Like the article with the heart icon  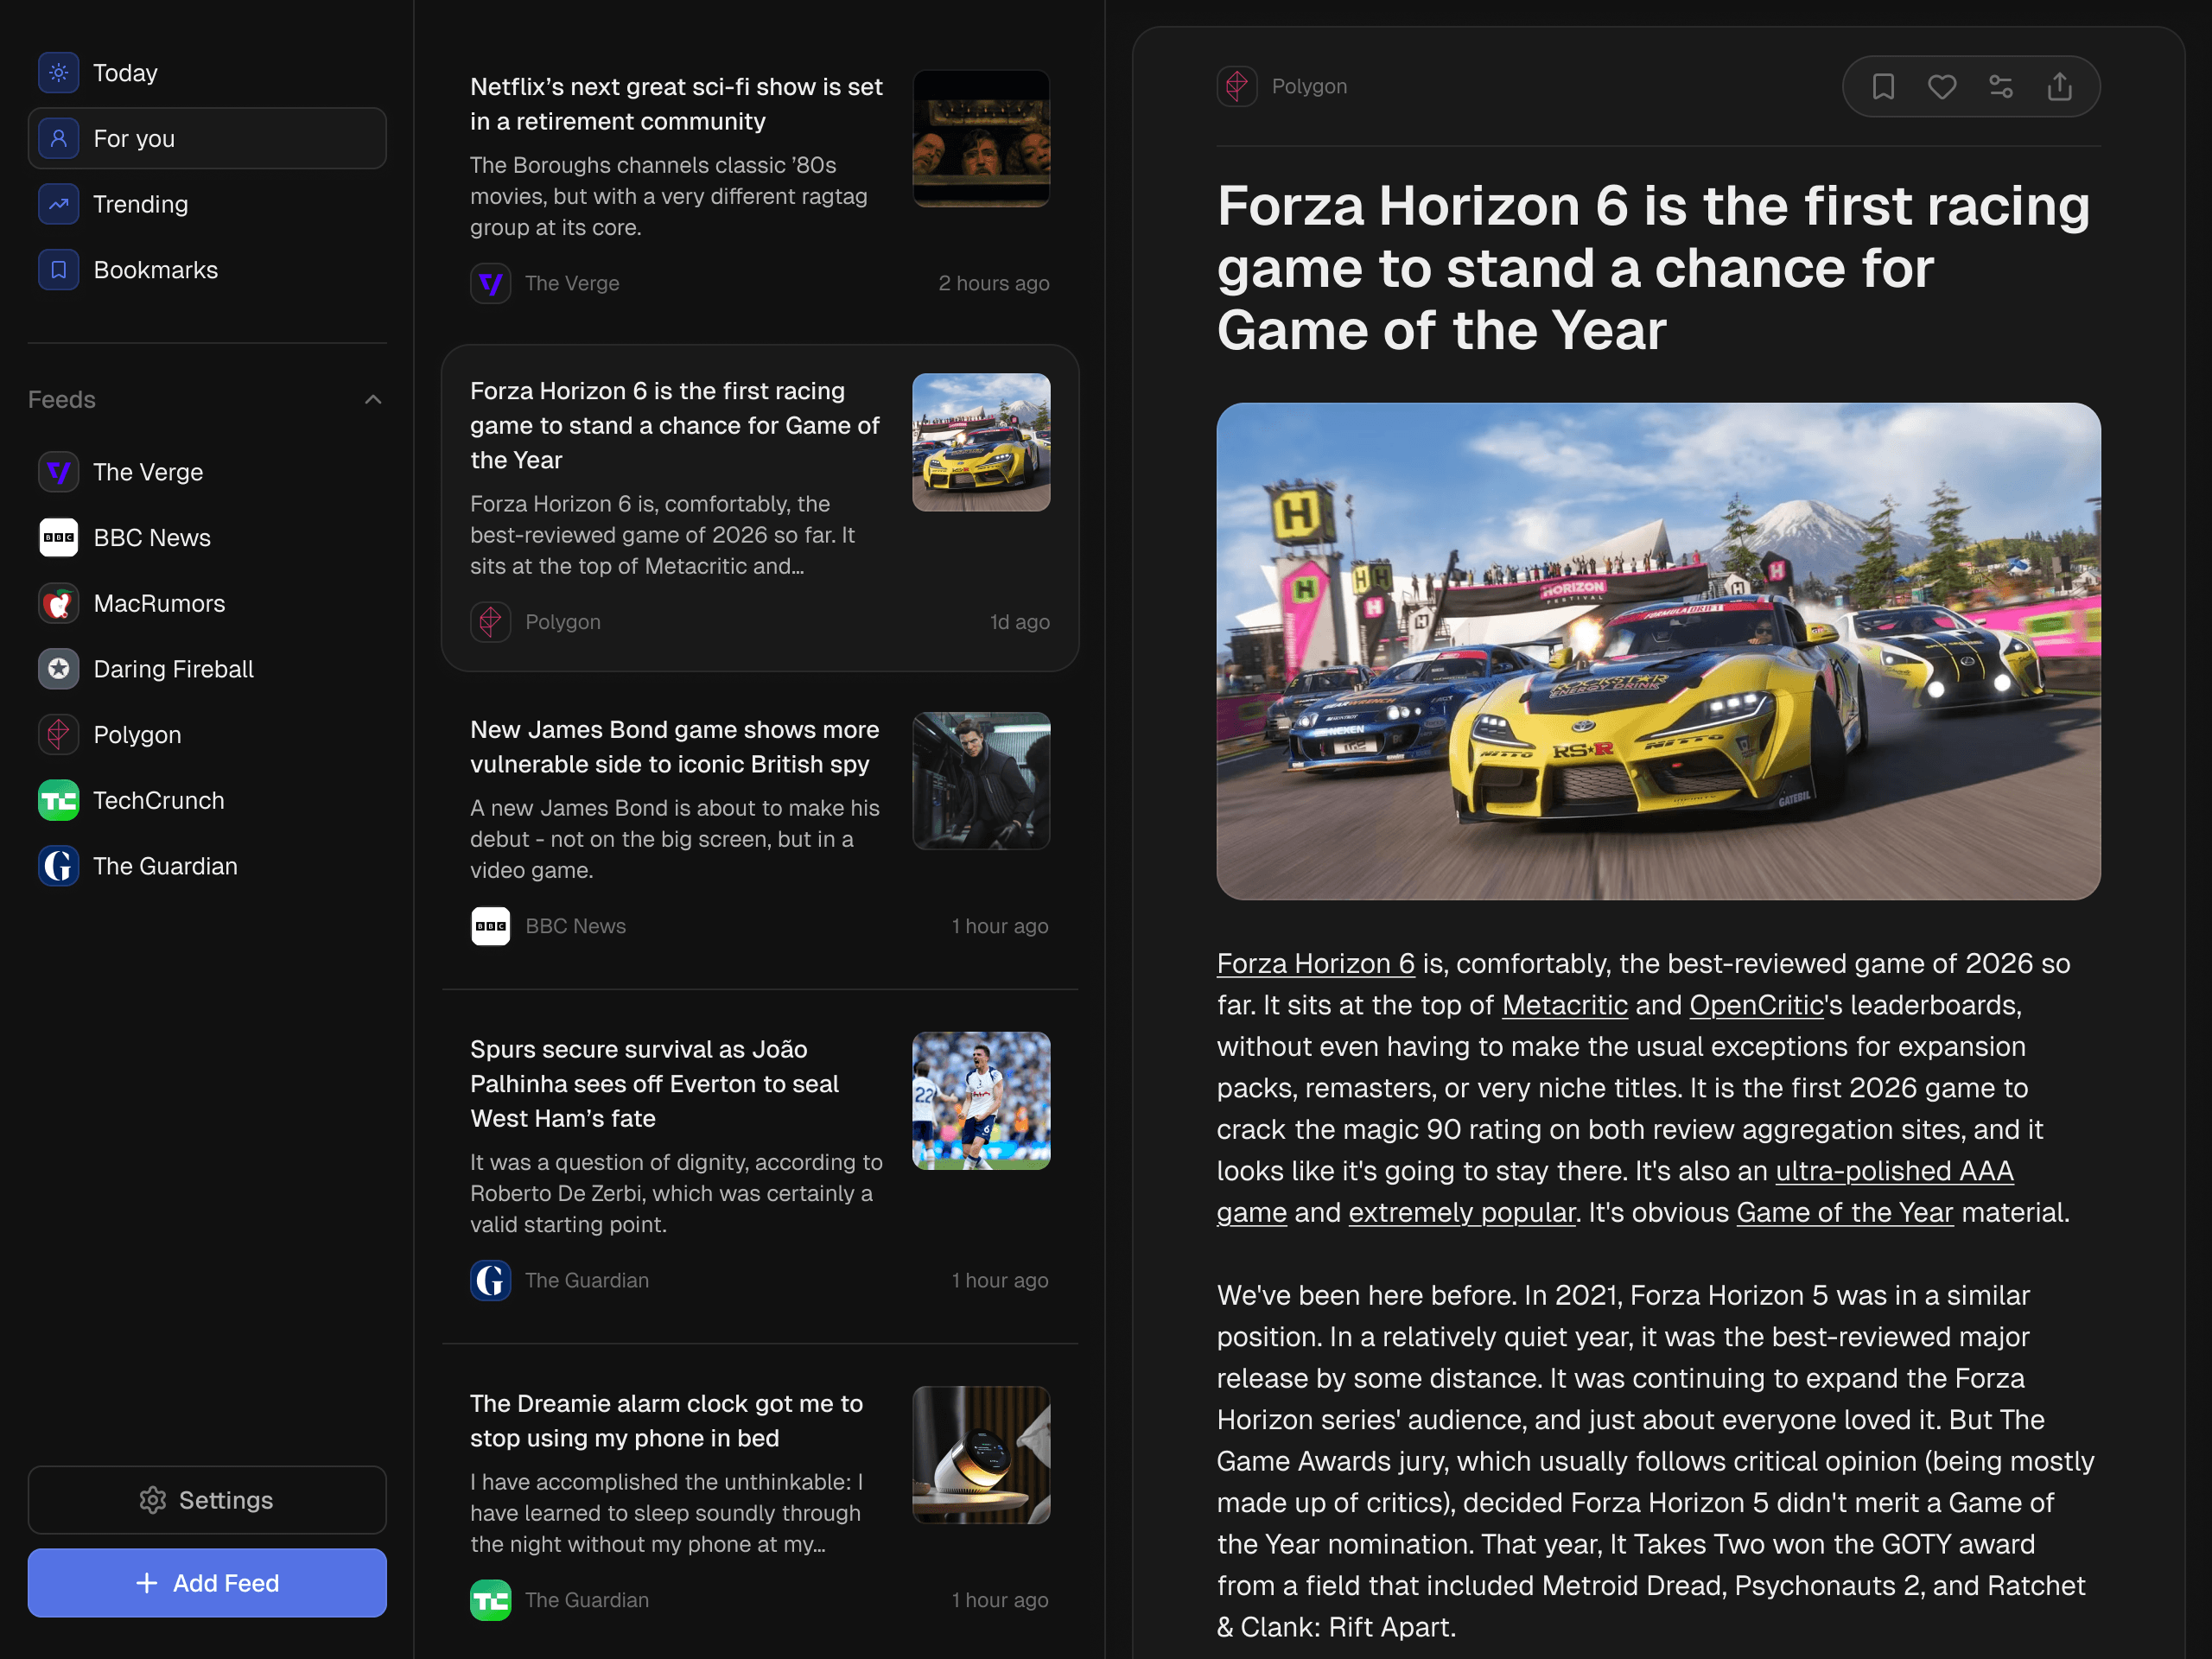pyautogui.click(x=1942, y=87)
